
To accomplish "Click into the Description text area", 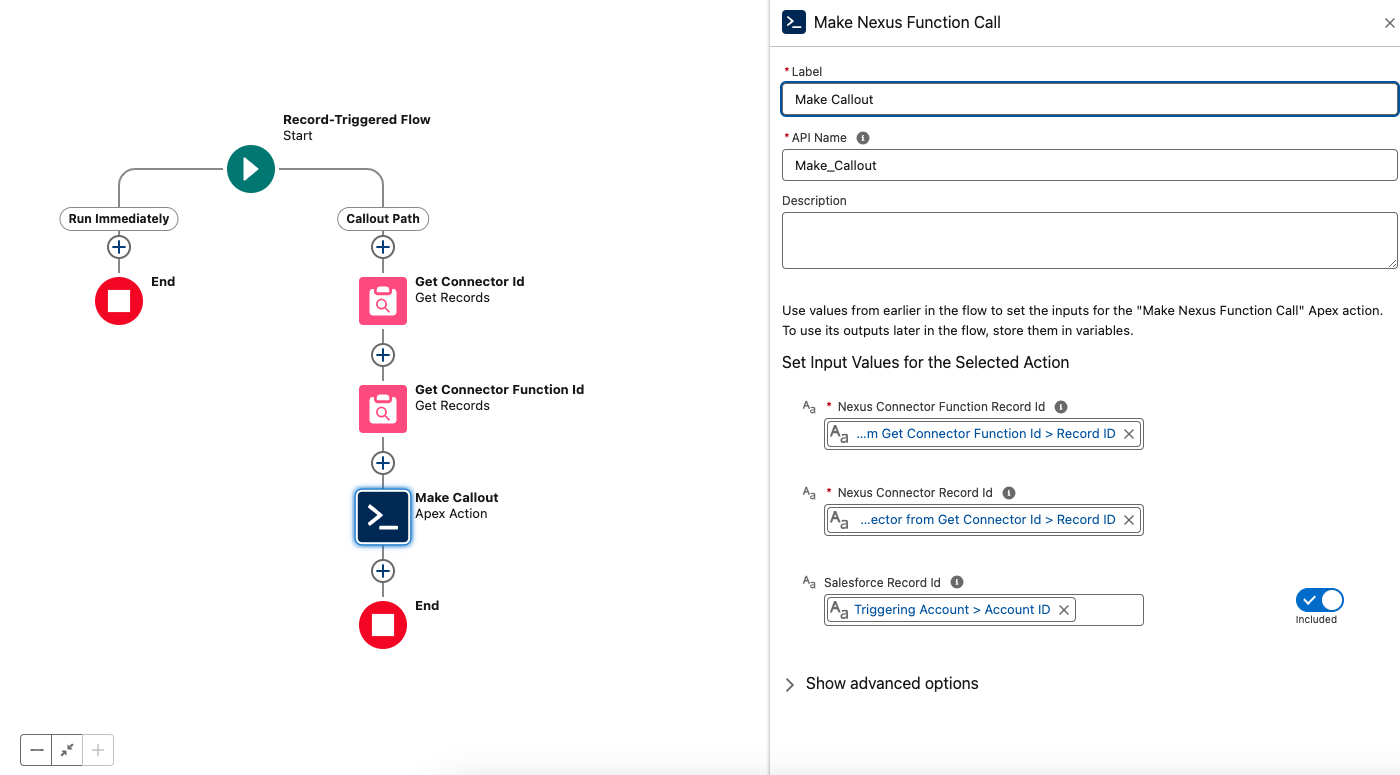I will [1089, 240].
